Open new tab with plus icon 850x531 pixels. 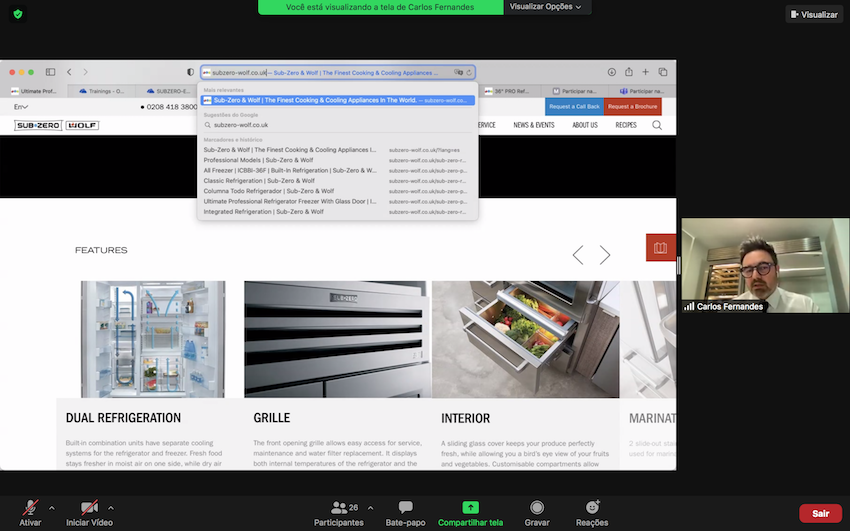pyautogui.click(x=646, y=72)
